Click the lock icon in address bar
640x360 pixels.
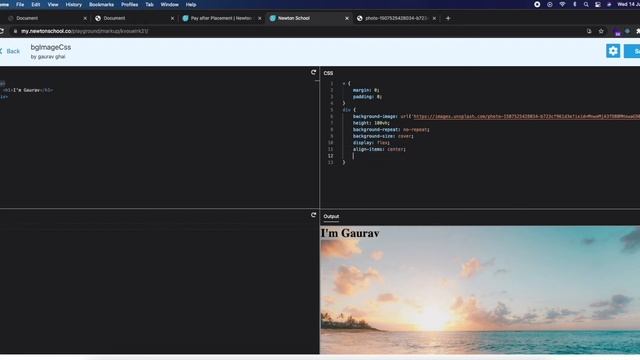[x=15, y=31]
